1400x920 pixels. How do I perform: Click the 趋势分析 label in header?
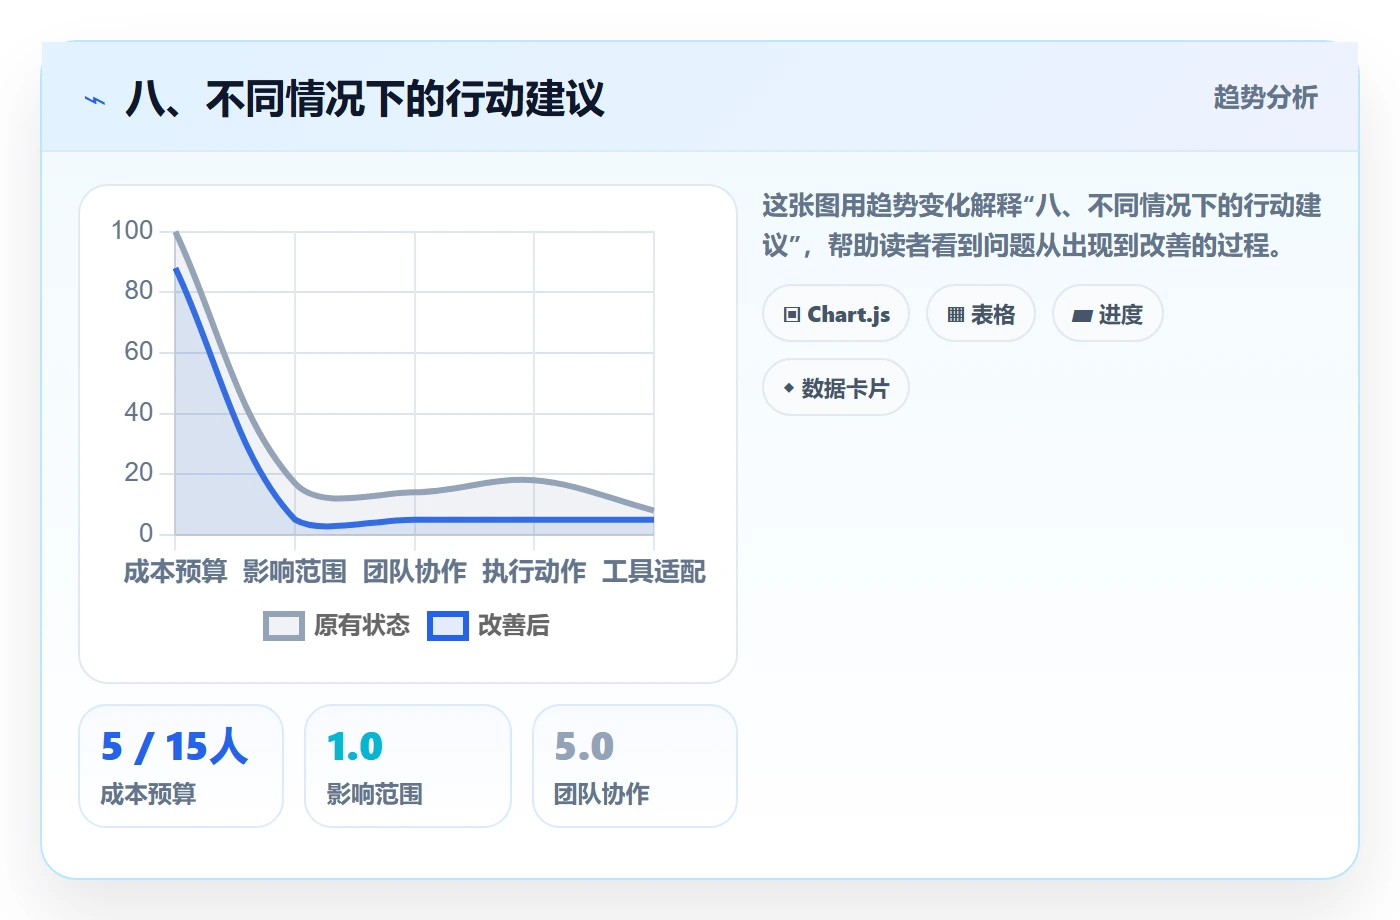click(1265, 97)
